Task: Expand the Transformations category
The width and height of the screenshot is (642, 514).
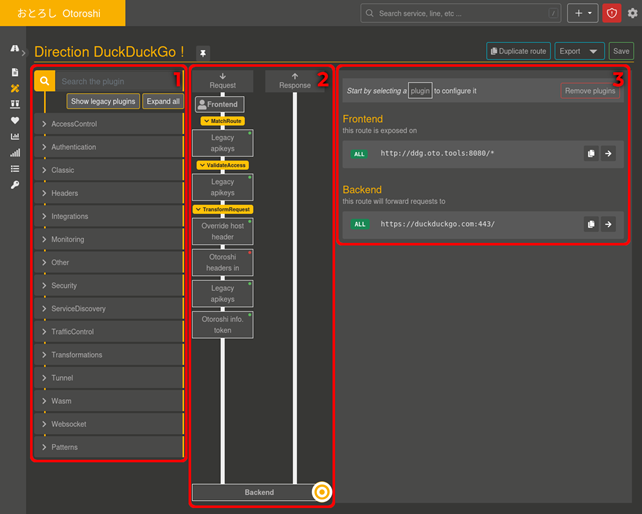Action: 109,355
